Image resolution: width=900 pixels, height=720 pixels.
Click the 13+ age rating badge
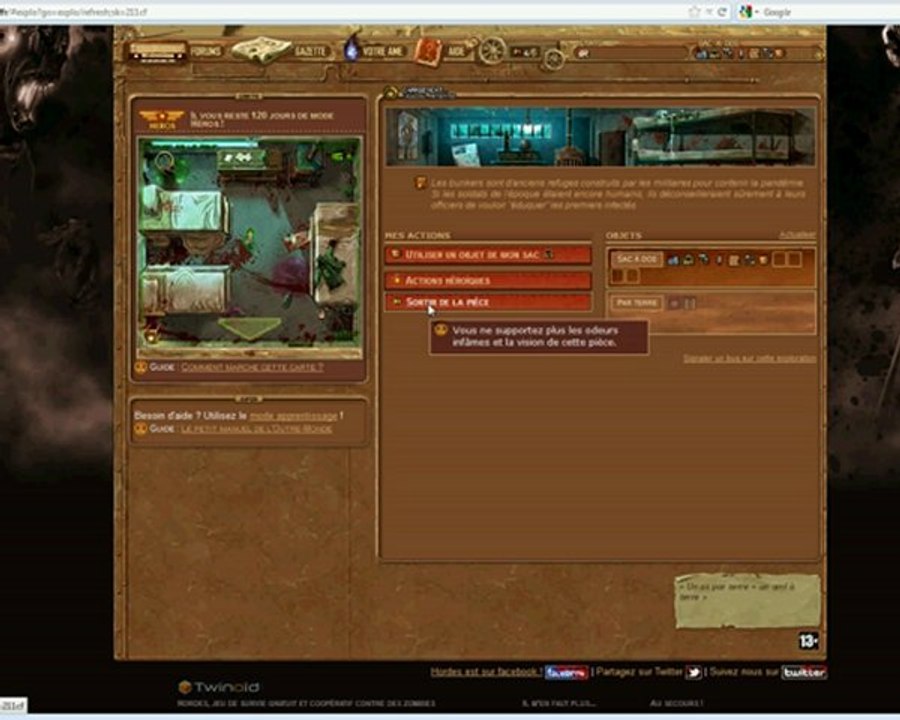(809, 640)
